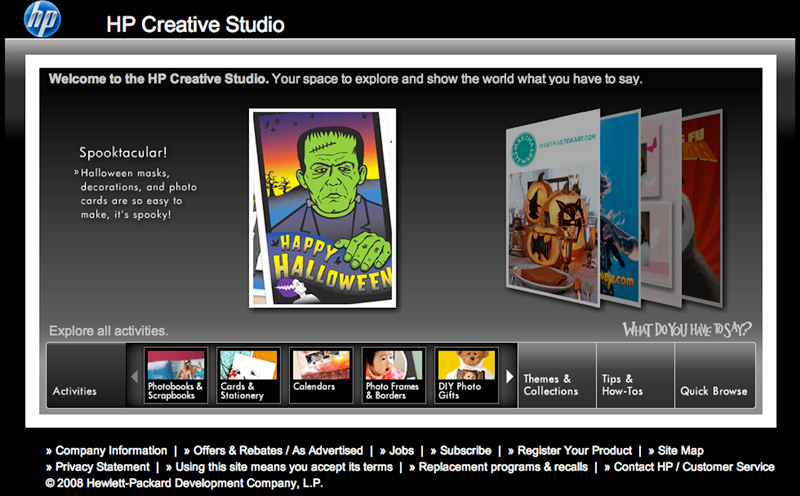Select the Activities tab

click(86, 376)
